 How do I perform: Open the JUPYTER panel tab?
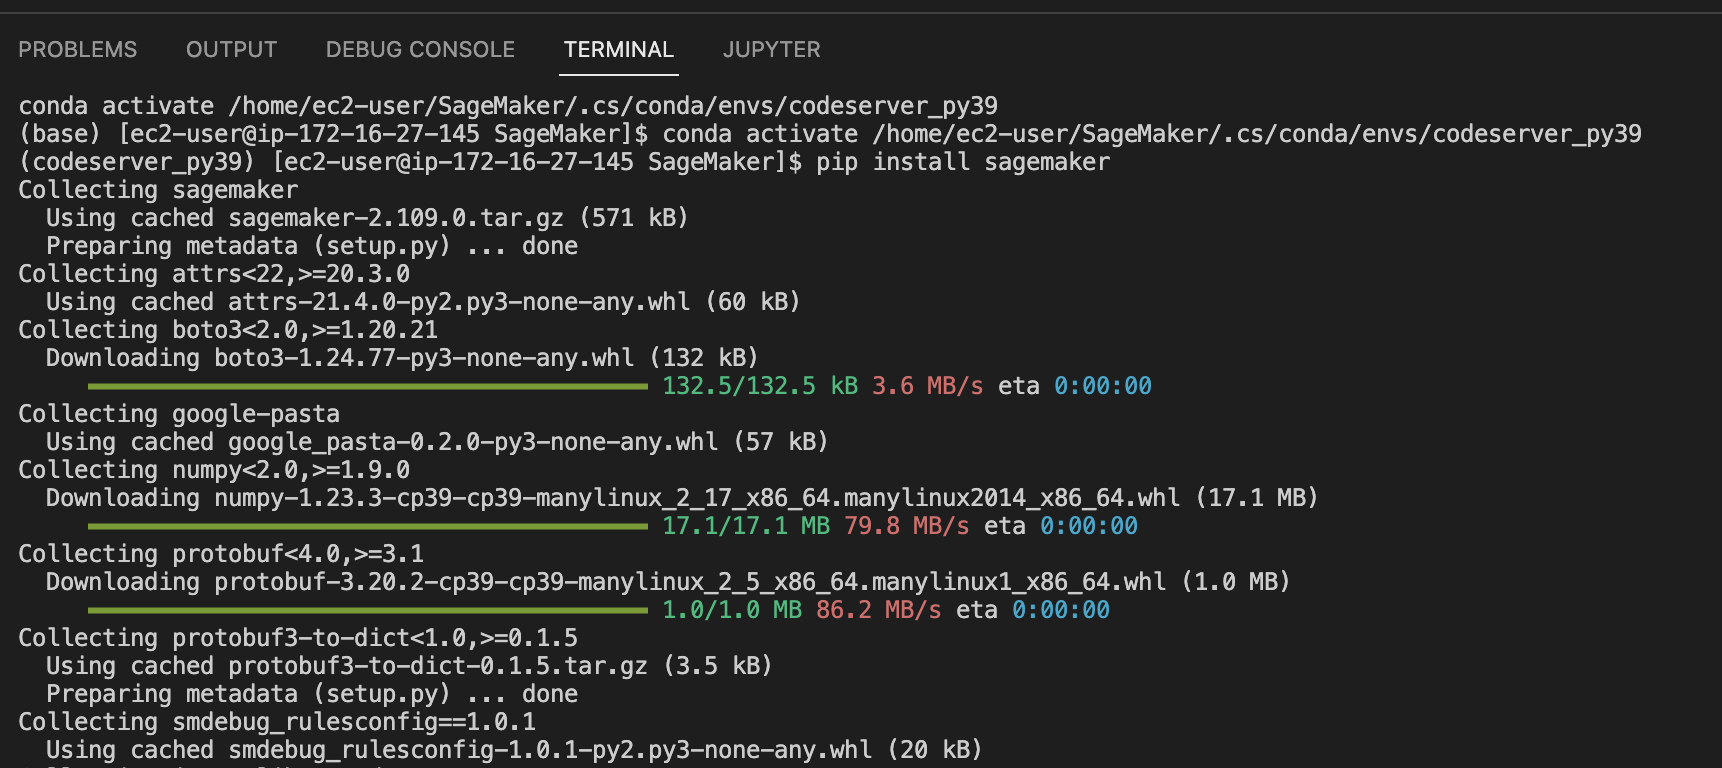pyautogui.click(x=771, y=50)
